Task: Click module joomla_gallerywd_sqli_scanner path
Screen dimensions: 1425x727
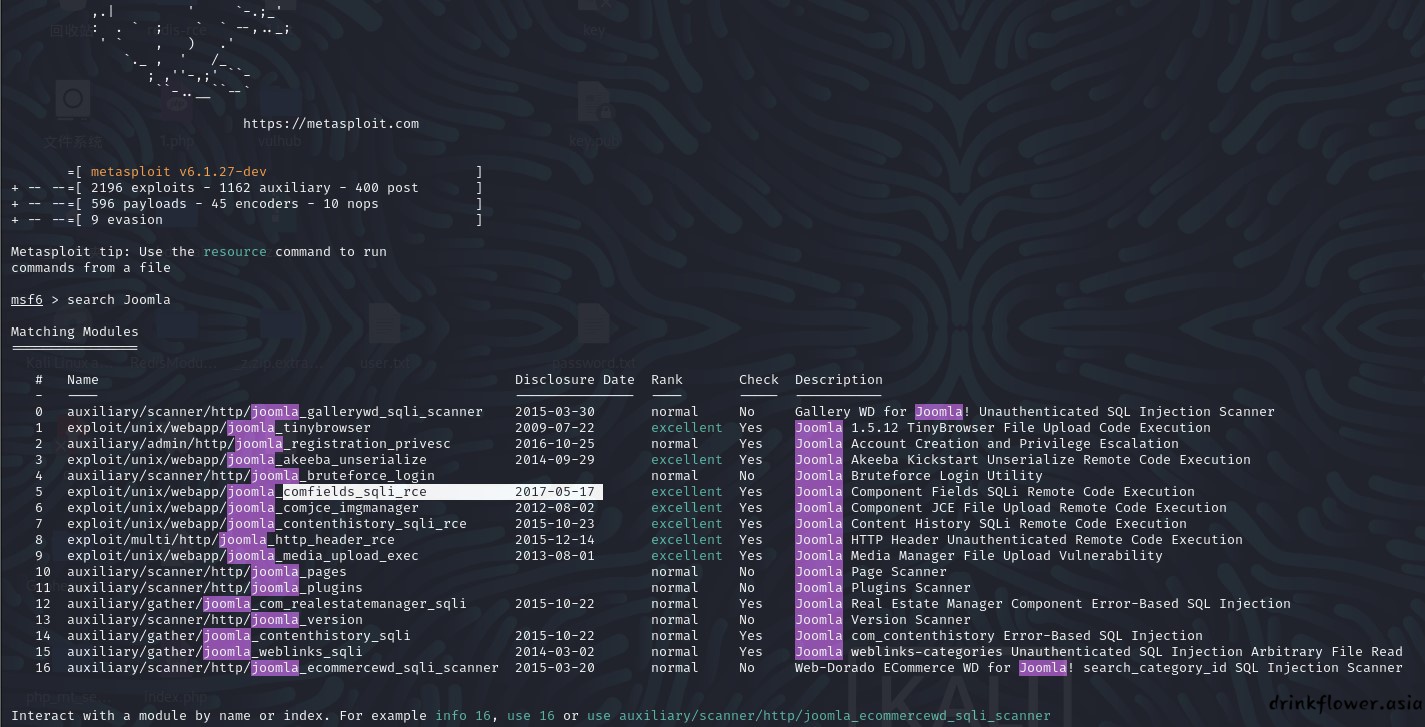Action: point(275,412)
